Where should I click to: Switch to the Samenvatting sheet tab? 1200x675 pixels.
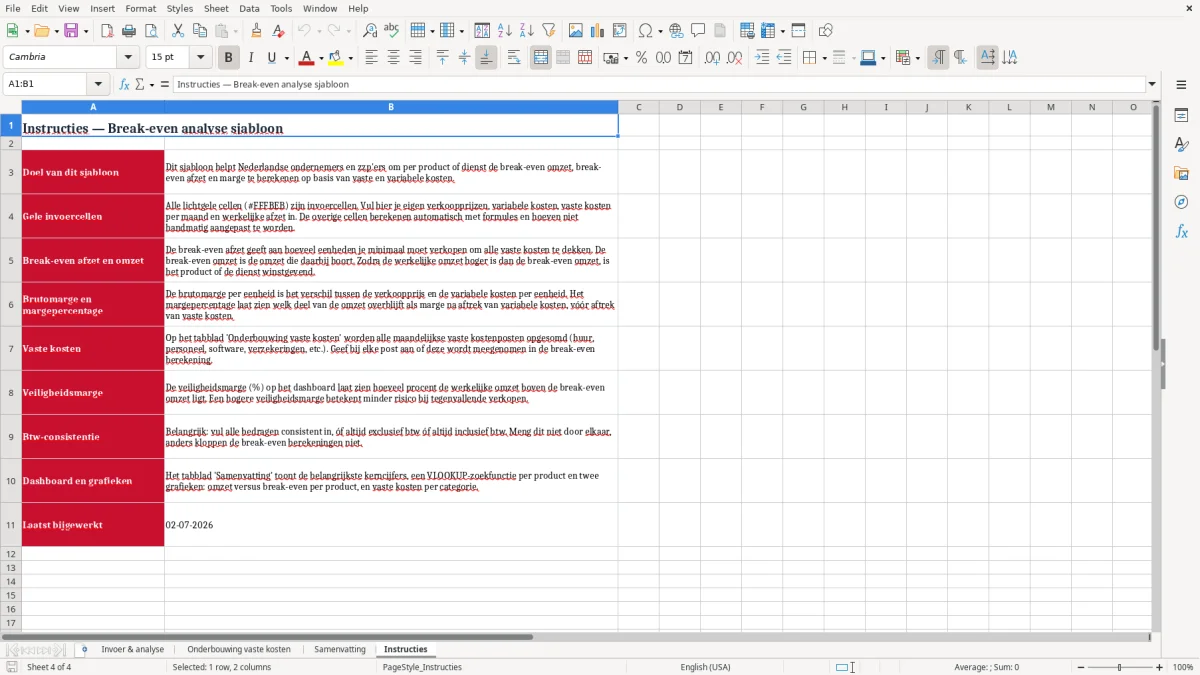[x=340, y=650]
